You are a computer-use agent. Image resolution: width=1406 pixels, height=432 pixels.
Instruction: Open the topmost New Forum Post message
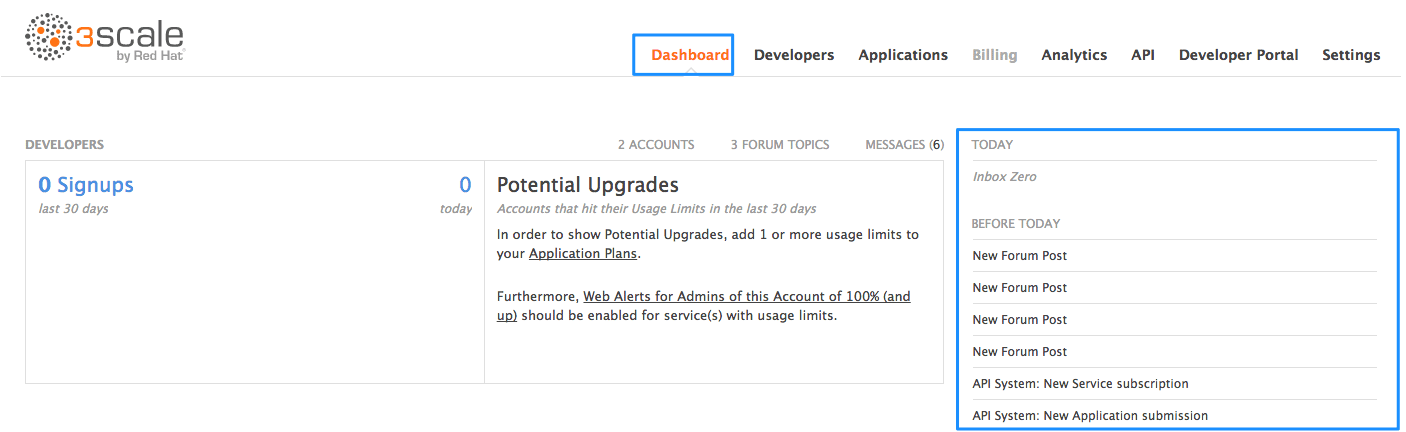pos(1019,256)
